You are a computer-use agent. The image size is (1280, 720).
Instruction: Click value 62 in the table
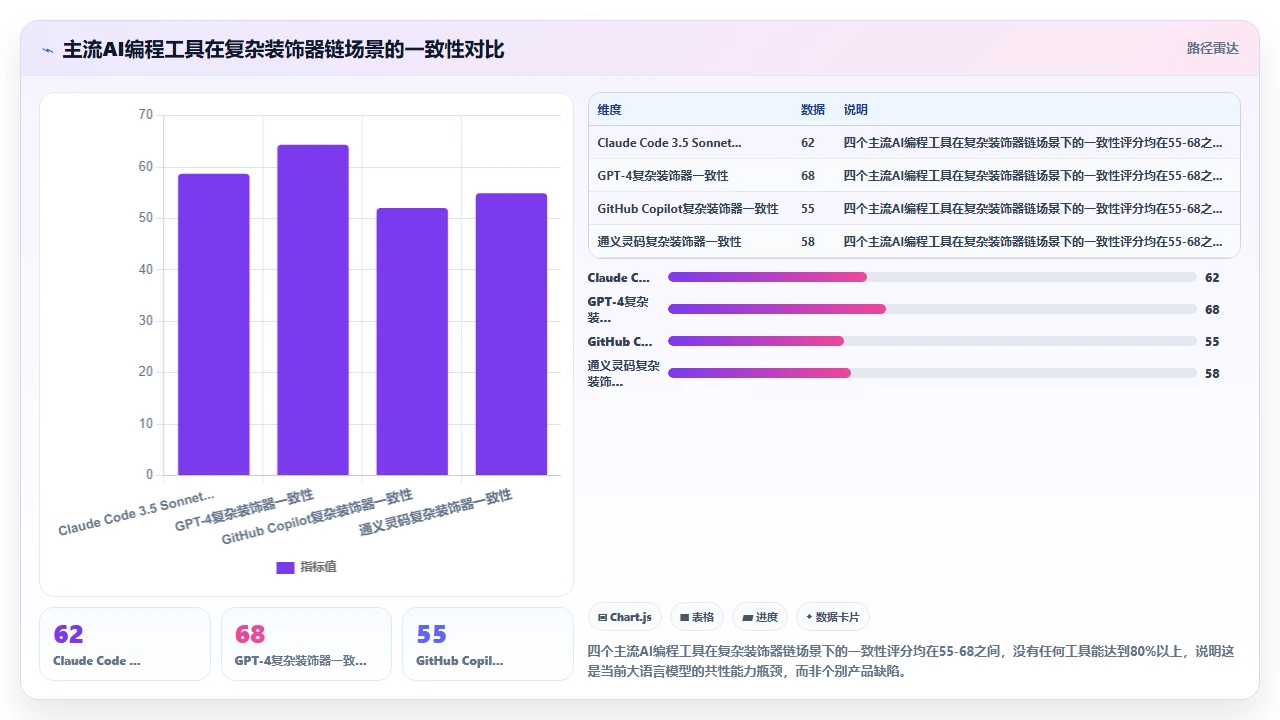tap(808, 143)
